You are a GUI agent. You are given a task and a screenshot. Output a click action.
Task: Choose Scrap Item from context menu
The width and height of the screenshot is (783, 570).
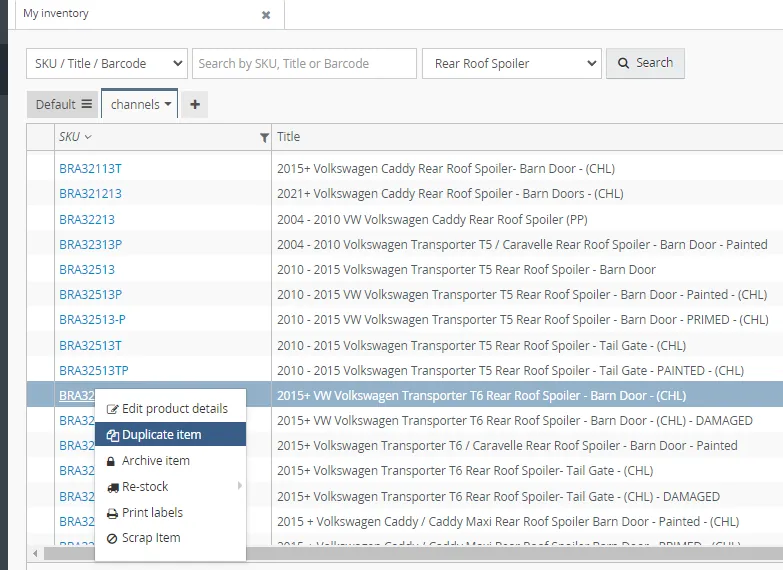(x=170, y=538)
